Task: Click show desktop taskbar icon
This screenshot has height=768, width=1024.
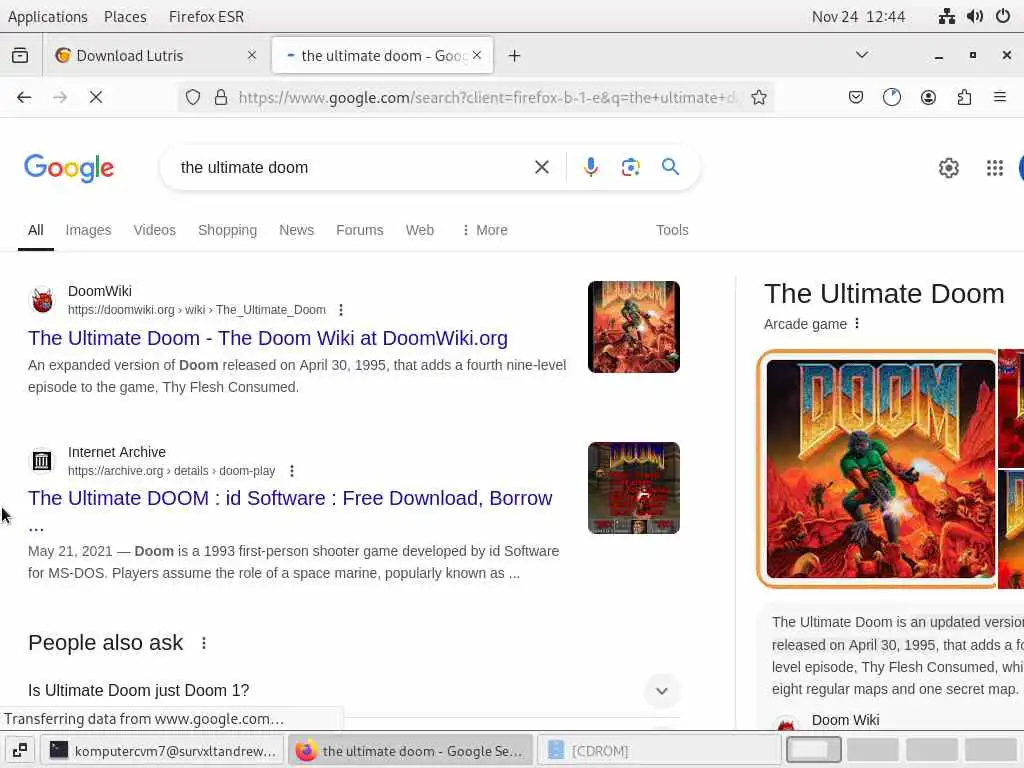Action: [x=20, y=751]
